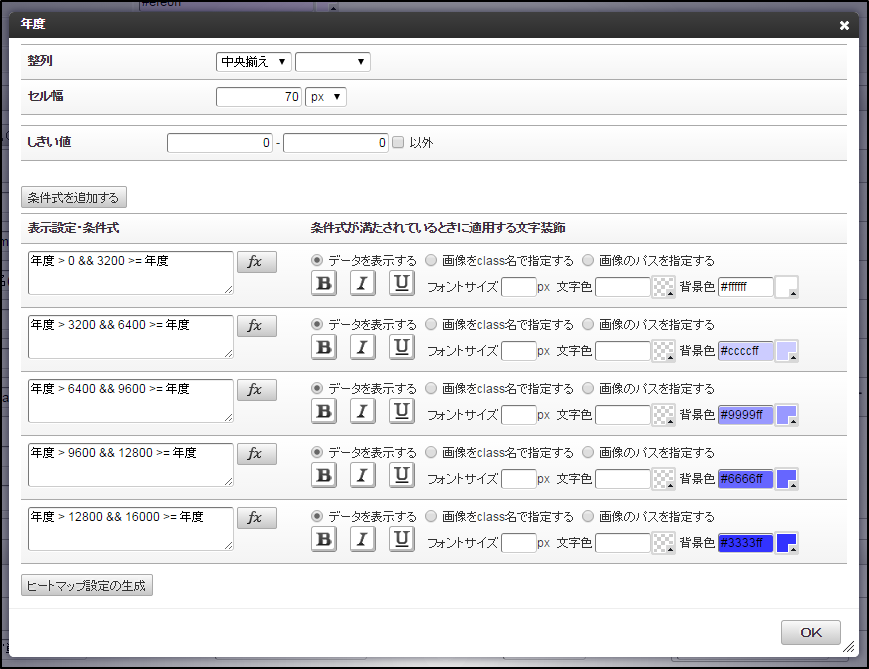Open the fx formula editor for the first condition
This screenshot has width=869, height=669.
(x=259, y=261)
